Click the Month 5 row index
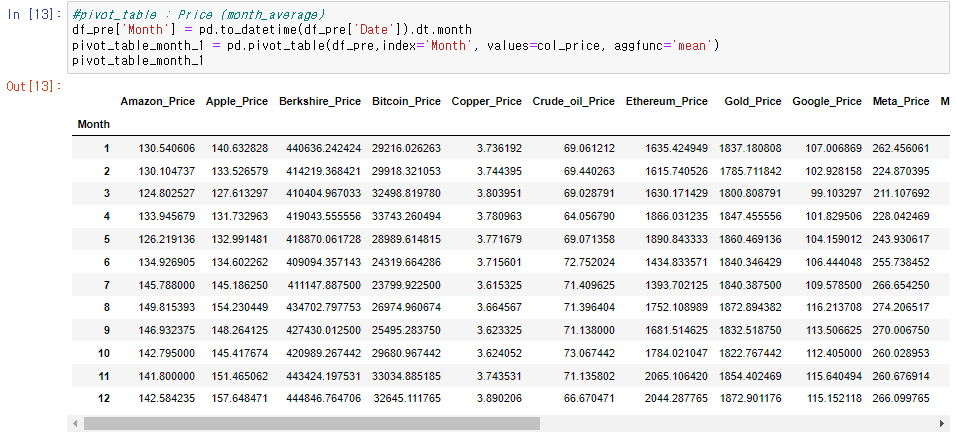This screenshot has height=432, width=956. pos(107,239)
